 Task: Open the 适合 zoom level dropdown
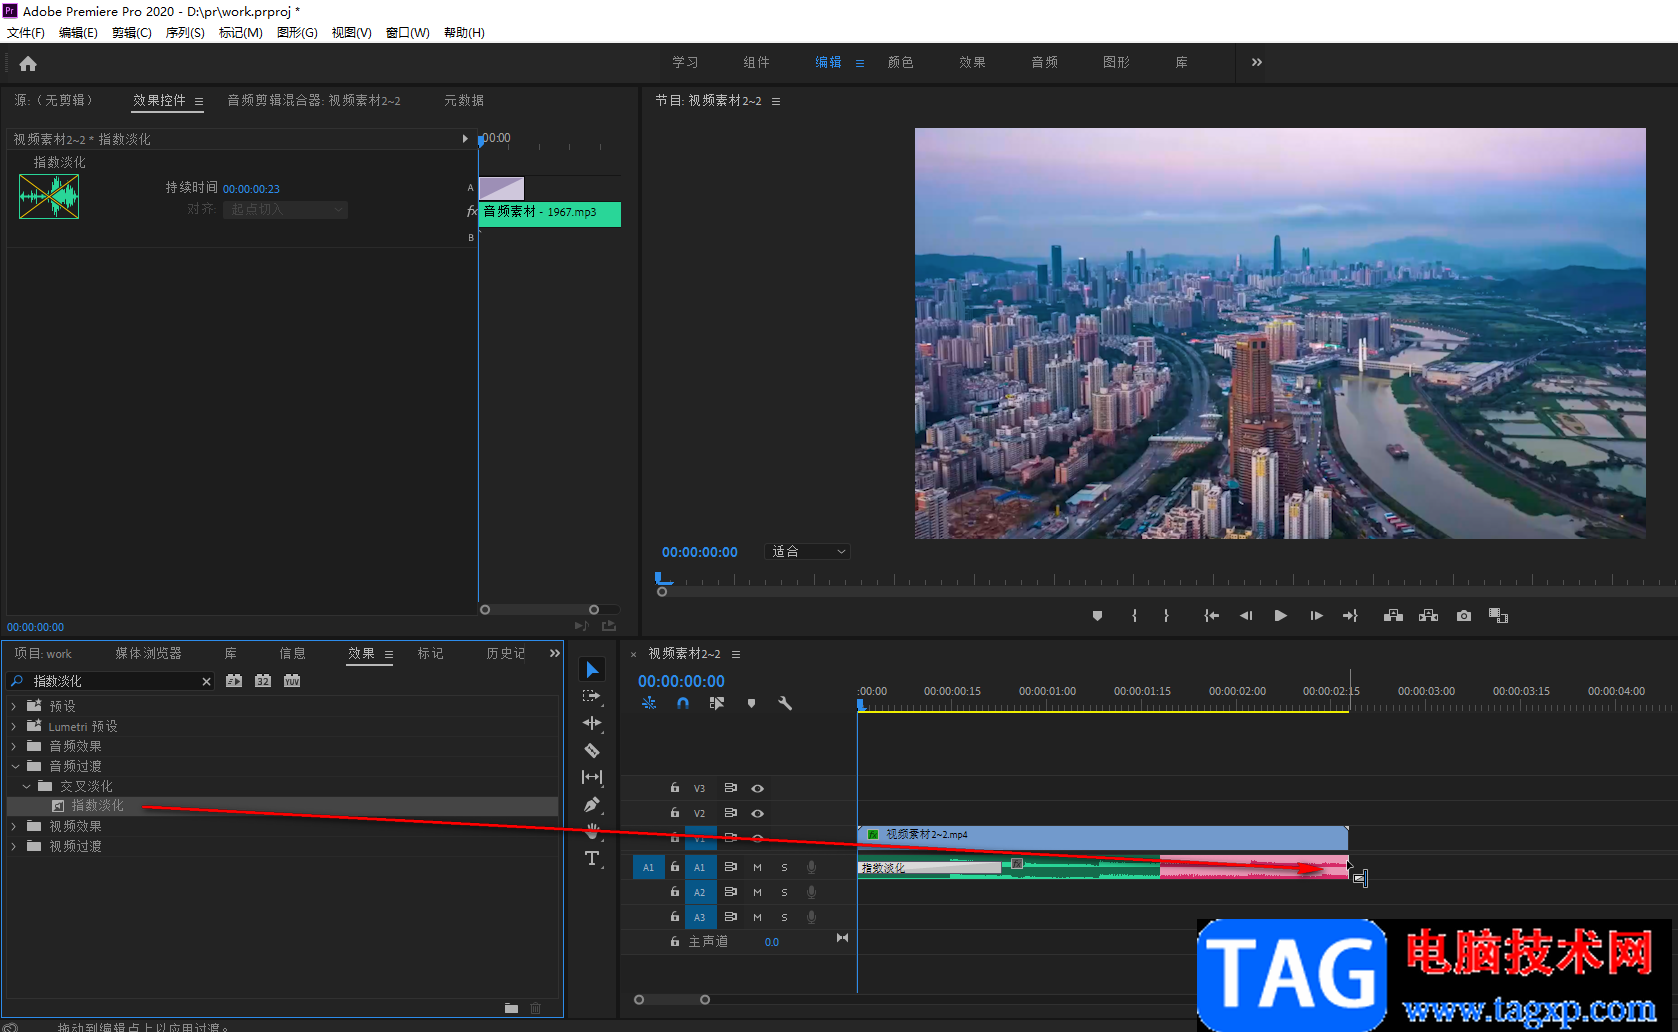[808, 552]
